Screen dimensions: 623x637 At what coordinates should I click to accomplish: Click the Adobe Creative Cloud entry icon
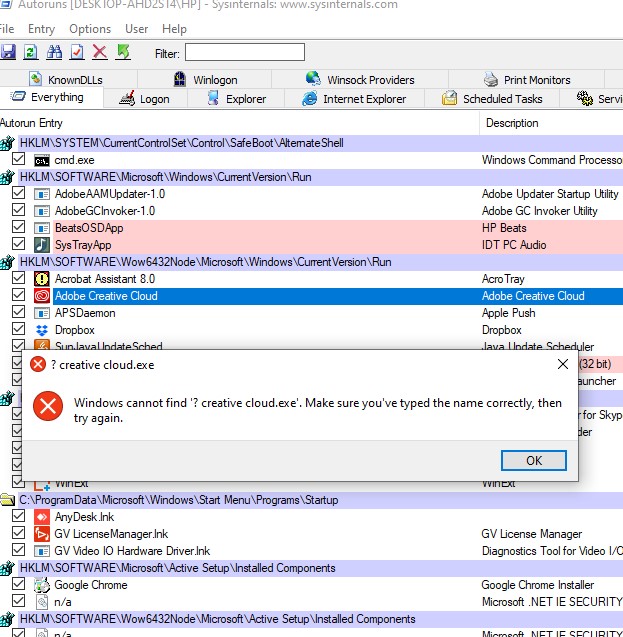pos(41,296)
